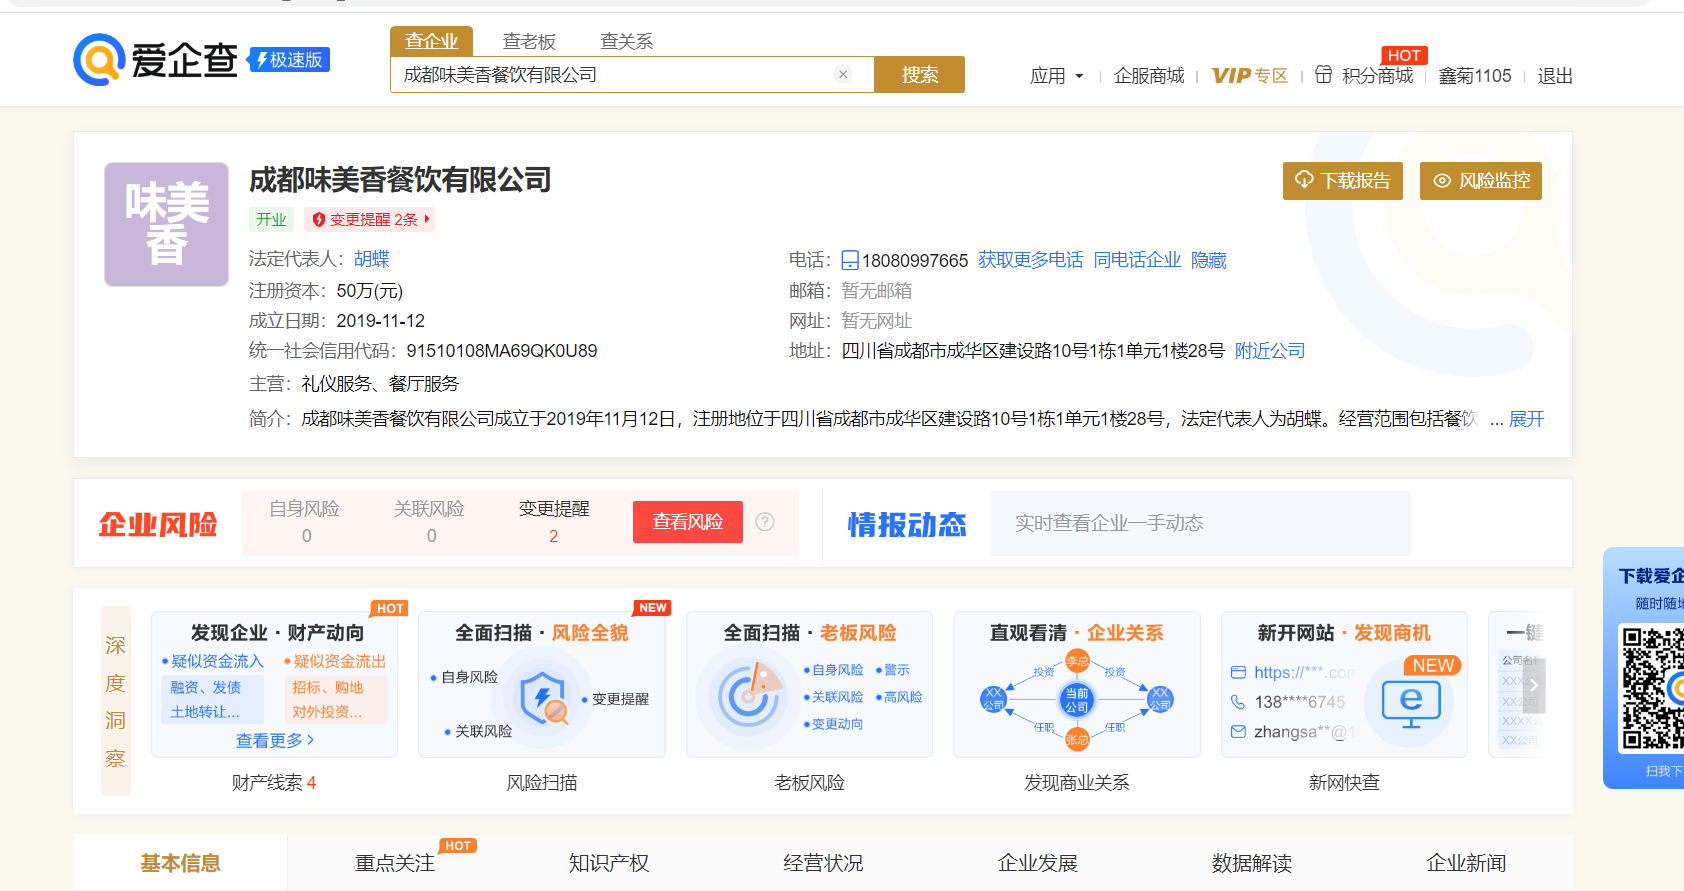The width and height of the screenshot is (1684, 891).
Task: Click 退出 to log out
Action: 1555,76
